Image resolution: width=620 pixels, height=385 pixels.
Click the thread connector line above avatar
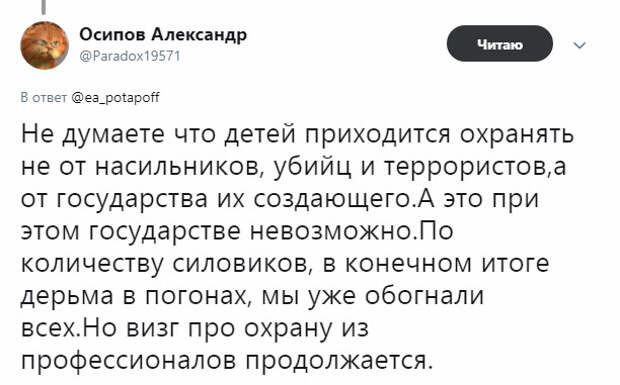coord(44,7)
